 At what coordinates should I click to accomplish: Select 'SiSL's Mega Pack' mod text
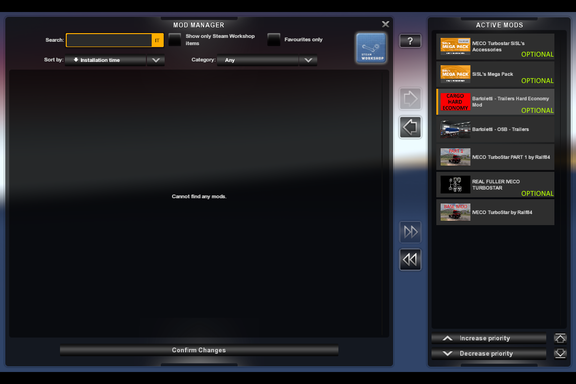coord(493,74)
